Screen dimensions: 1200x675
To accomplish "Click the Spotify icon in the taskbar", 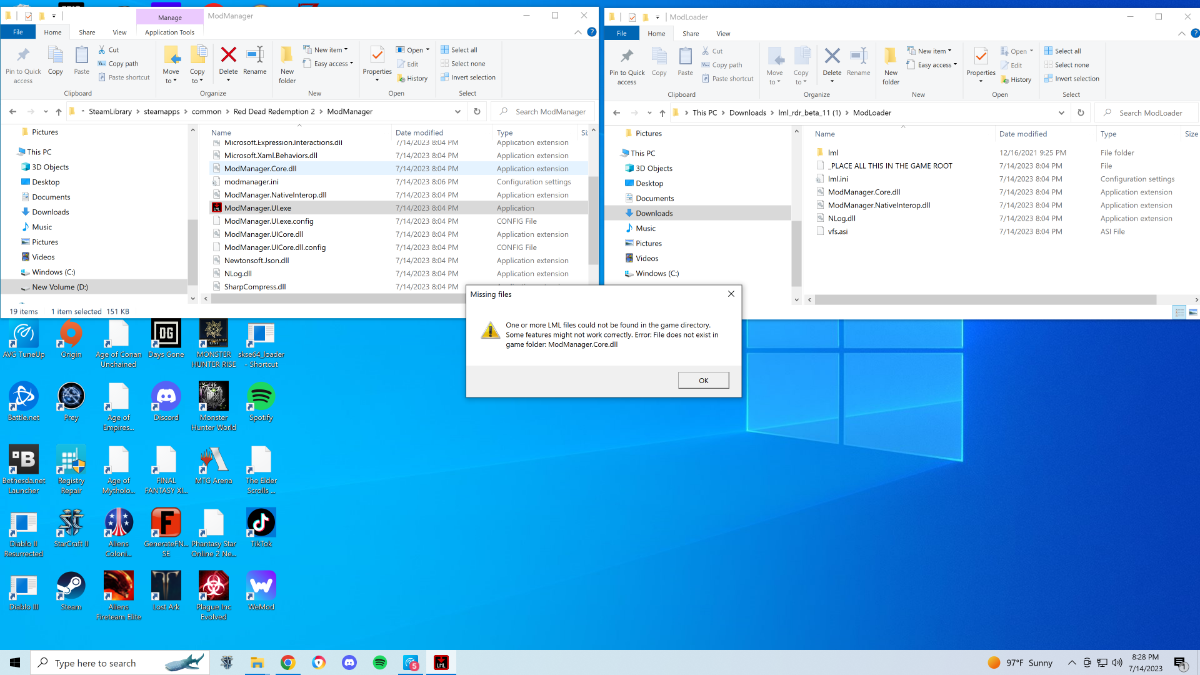I will 380,662.
